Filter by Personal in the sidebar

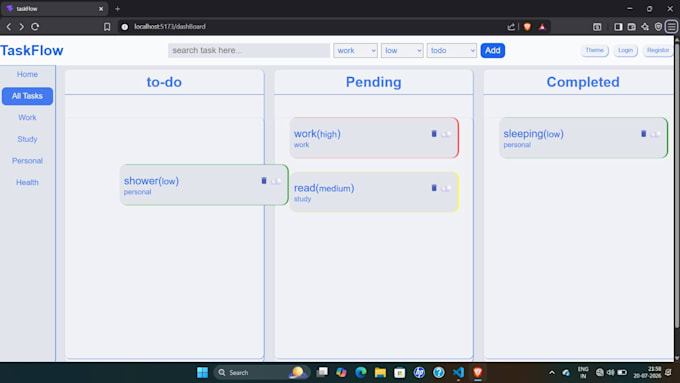pos(27,161)
